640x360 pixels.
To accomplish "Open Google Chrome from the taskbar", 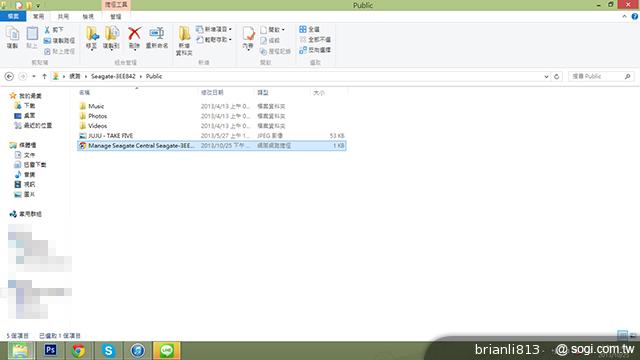I will click(78, 350).
